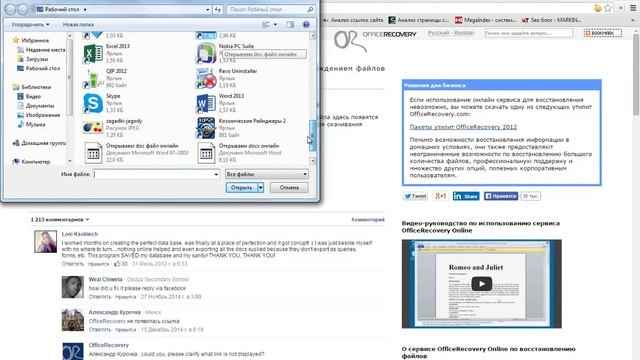Click the arrow after Рабочий стол breadcrumb
The image size is (640, 360).
point(85,9)
